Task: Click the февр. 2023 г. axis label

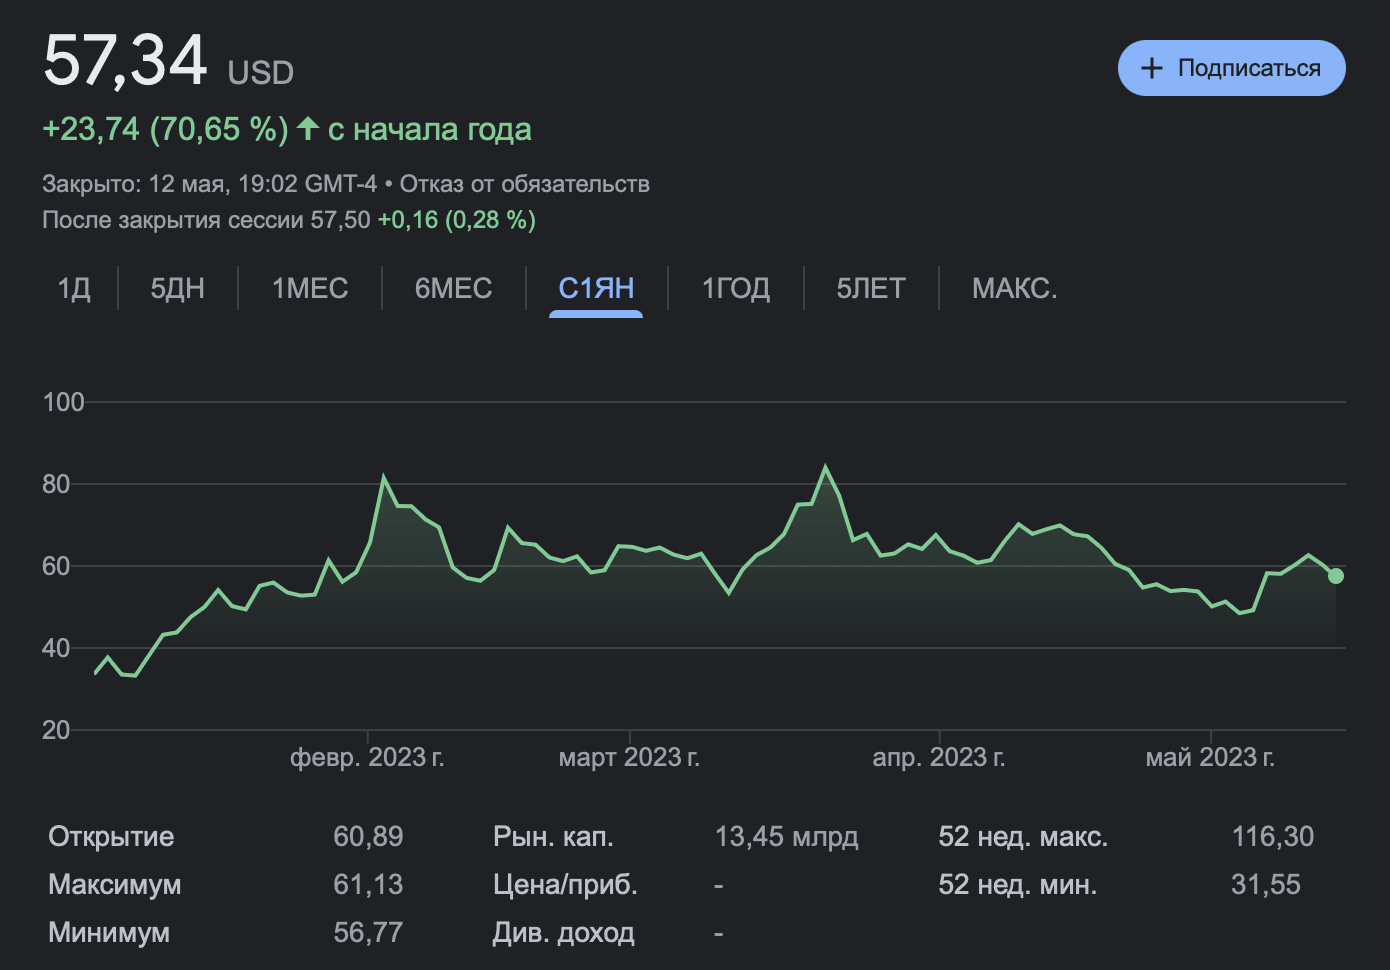Action: [x=367, y=757]
